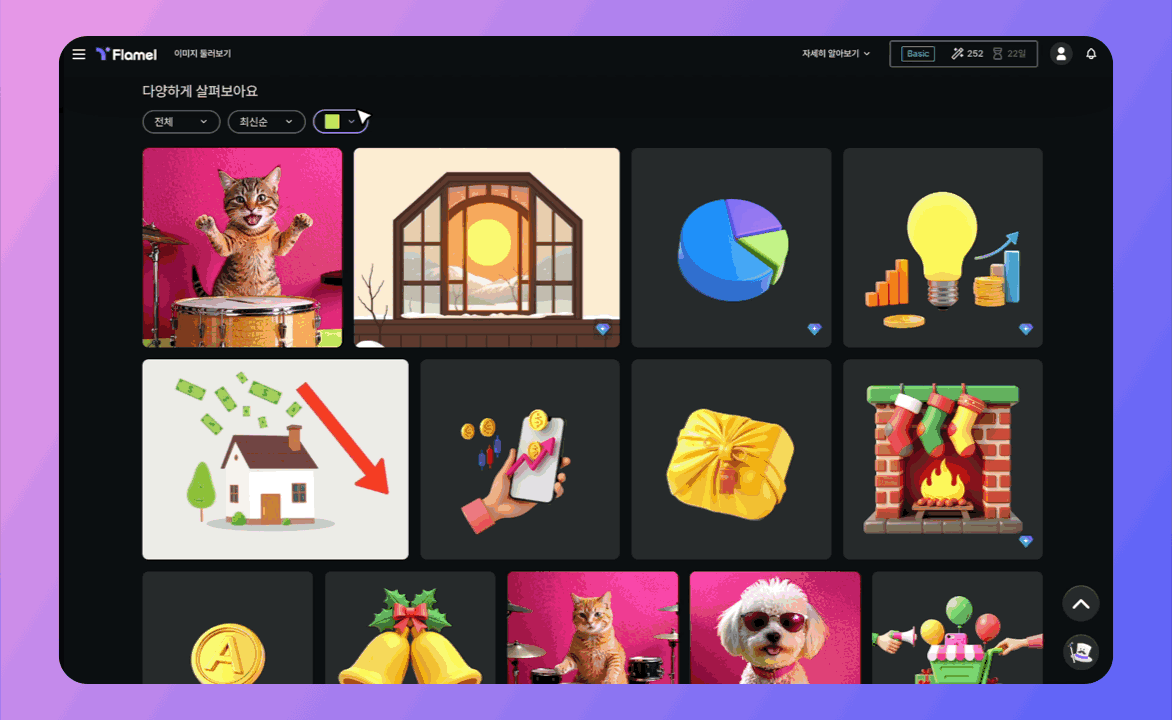Expand the 전체 category dropdown
The height and width of the screenshot is (720, 1172).
[180, 121]
